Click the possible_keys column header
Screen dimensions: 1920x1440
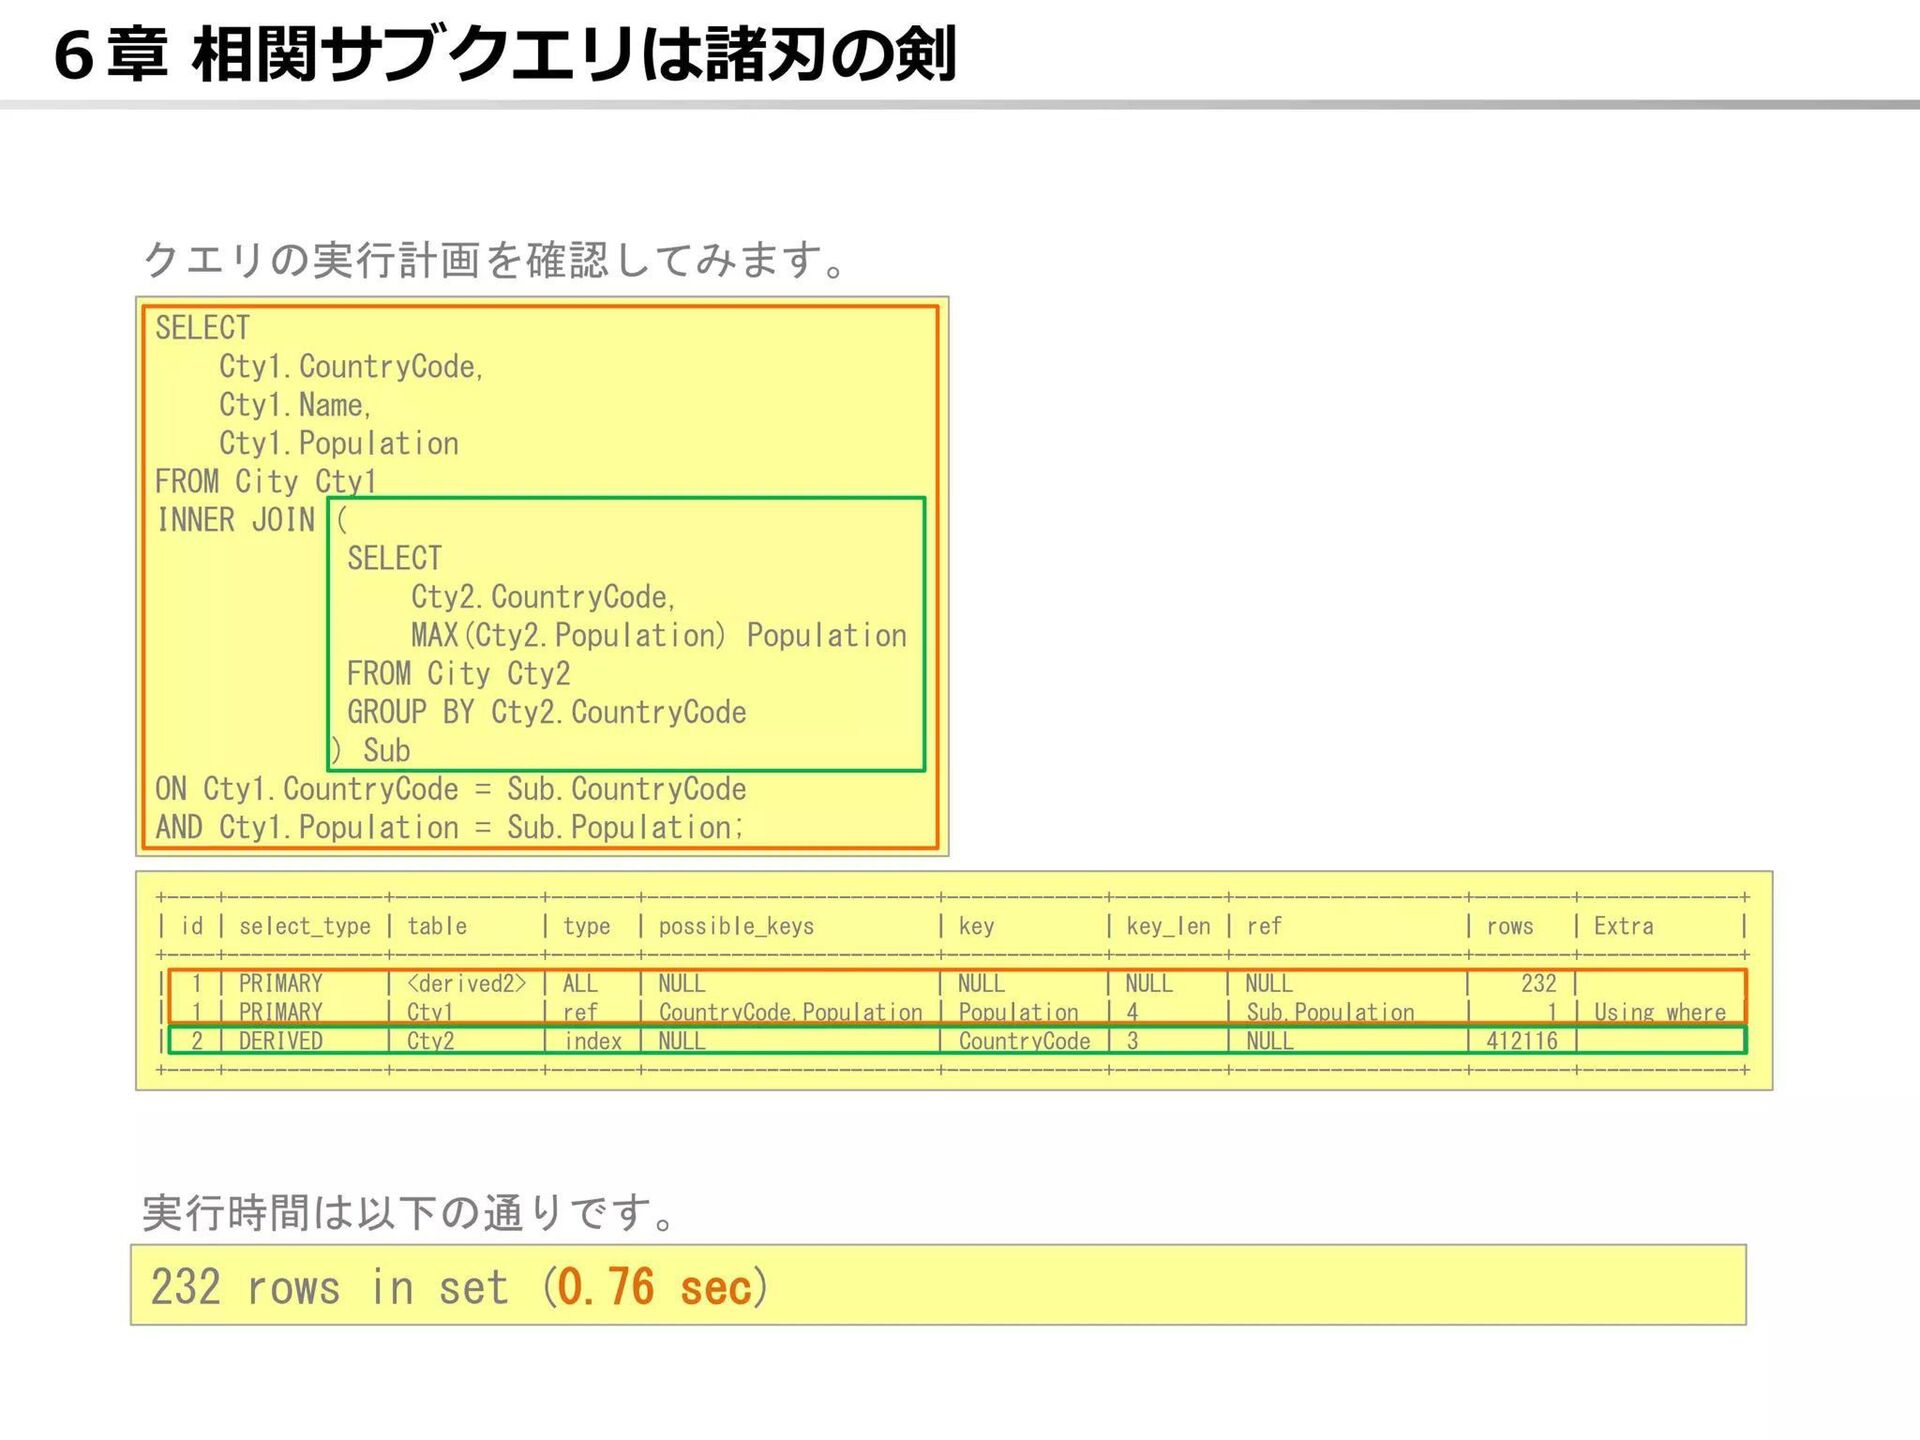click(x=736, y=927)
